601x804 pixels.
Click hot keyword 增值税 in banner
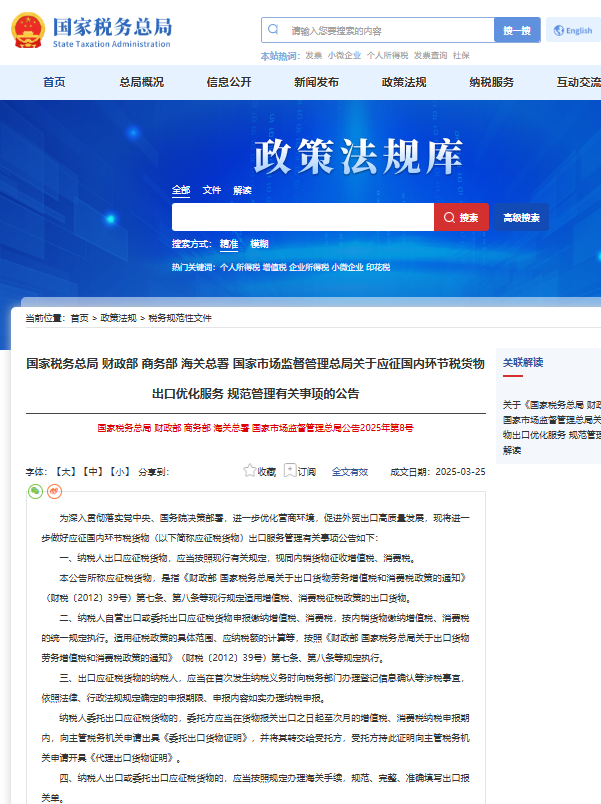tap(274, 267)
